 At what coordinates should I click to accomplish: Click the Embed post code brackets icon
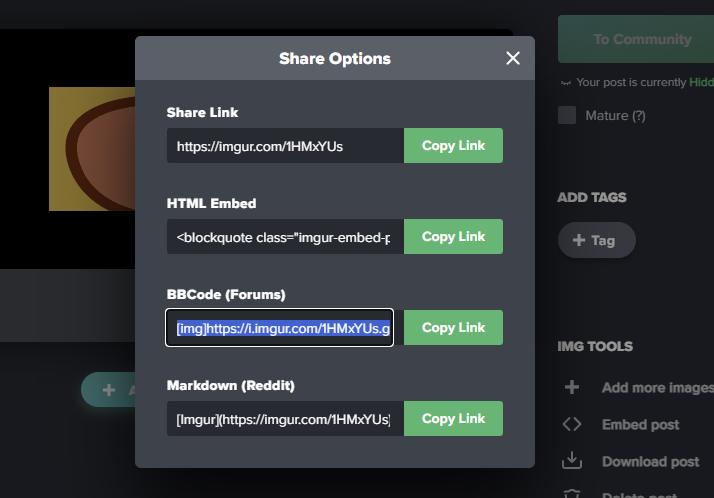[x=572, y=424]
